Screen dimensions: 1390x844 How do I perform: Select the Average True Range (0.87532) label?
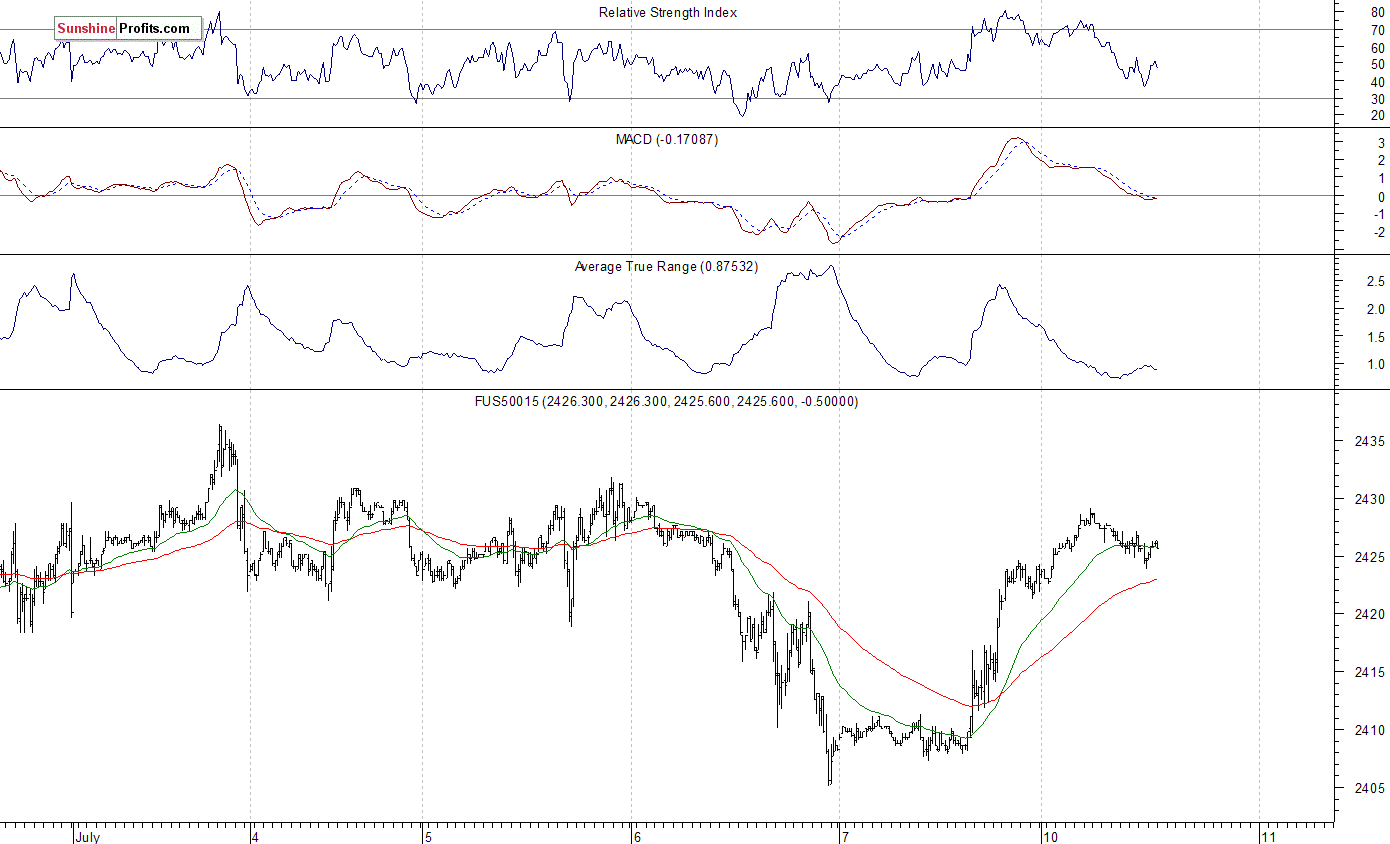[666, 267]
